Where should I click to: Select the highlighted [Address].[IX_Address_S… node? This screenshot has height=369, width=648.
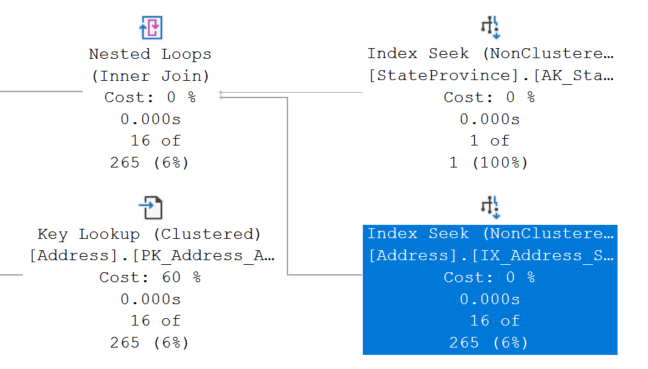tap(490, 290)
